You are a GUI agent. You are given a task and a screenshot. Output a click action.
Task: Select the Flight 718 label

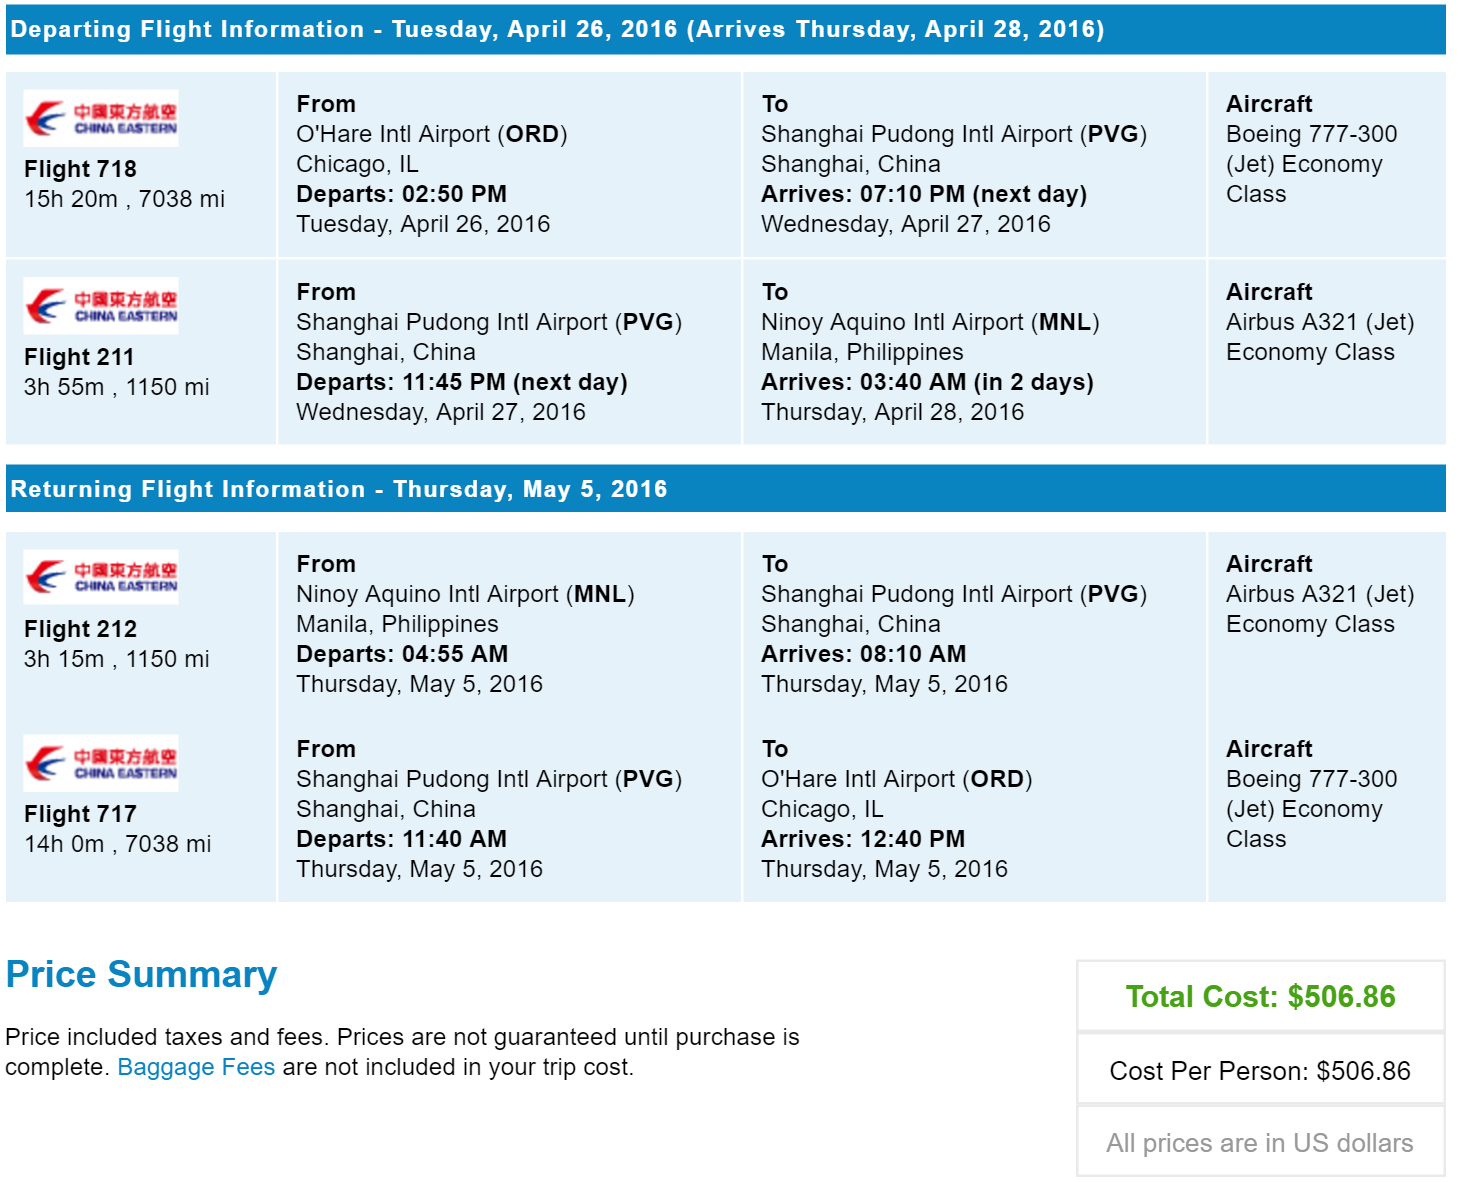tap(80, 169)
